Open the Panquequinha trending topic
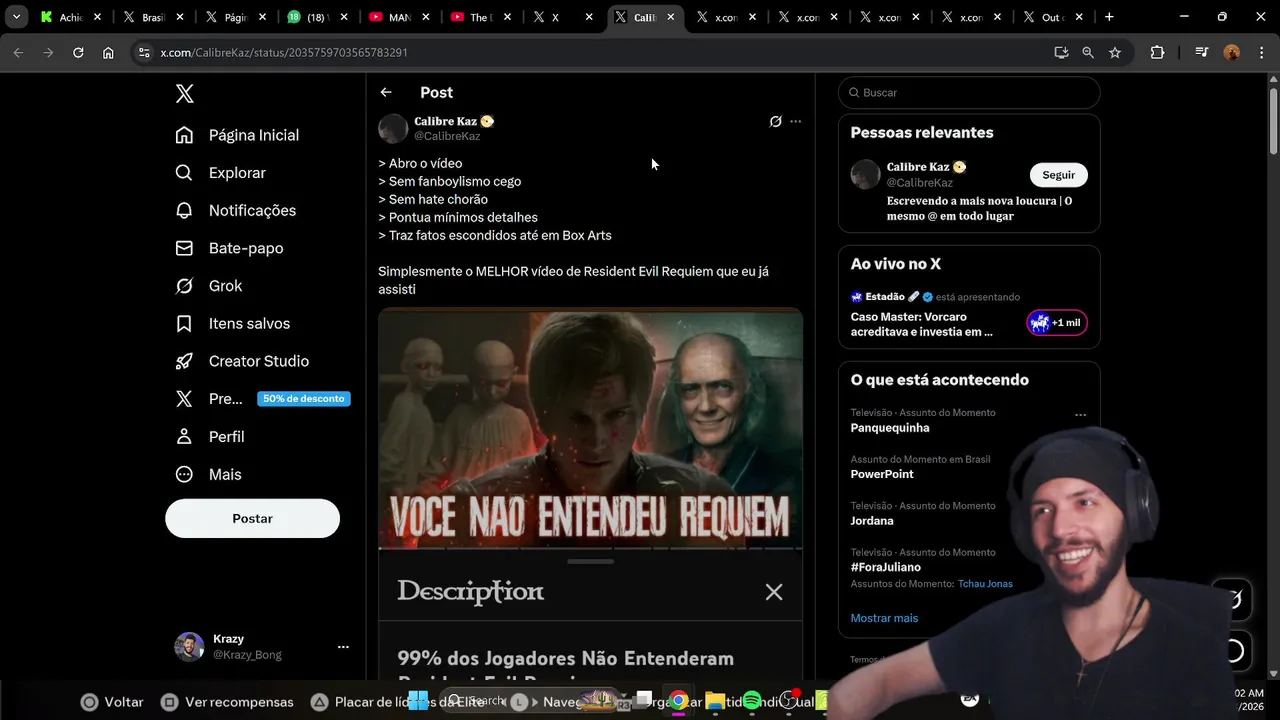This screenshot has height=720, width=1280. (x=890, y=428)
